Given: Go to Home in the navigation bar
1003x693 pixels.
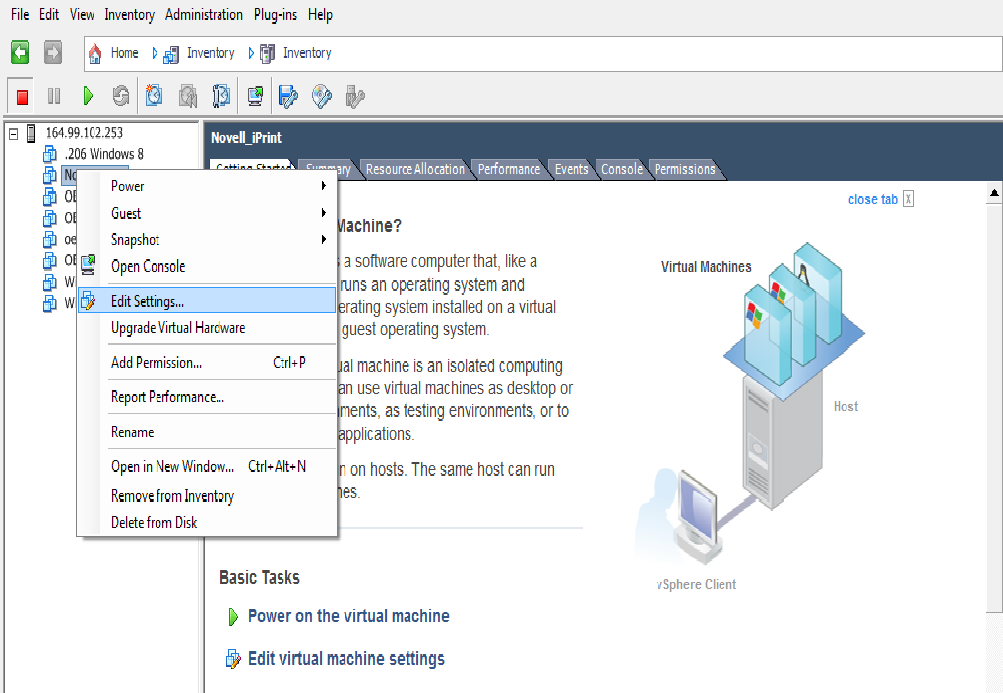Looking at the screenshot, I should click(x=124, y=53).
